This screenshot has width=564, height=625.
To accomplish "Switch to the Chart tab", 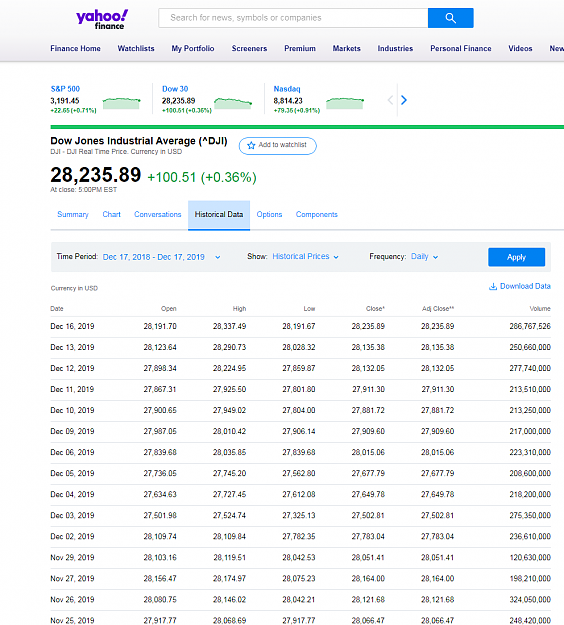I will click(112, 214).
